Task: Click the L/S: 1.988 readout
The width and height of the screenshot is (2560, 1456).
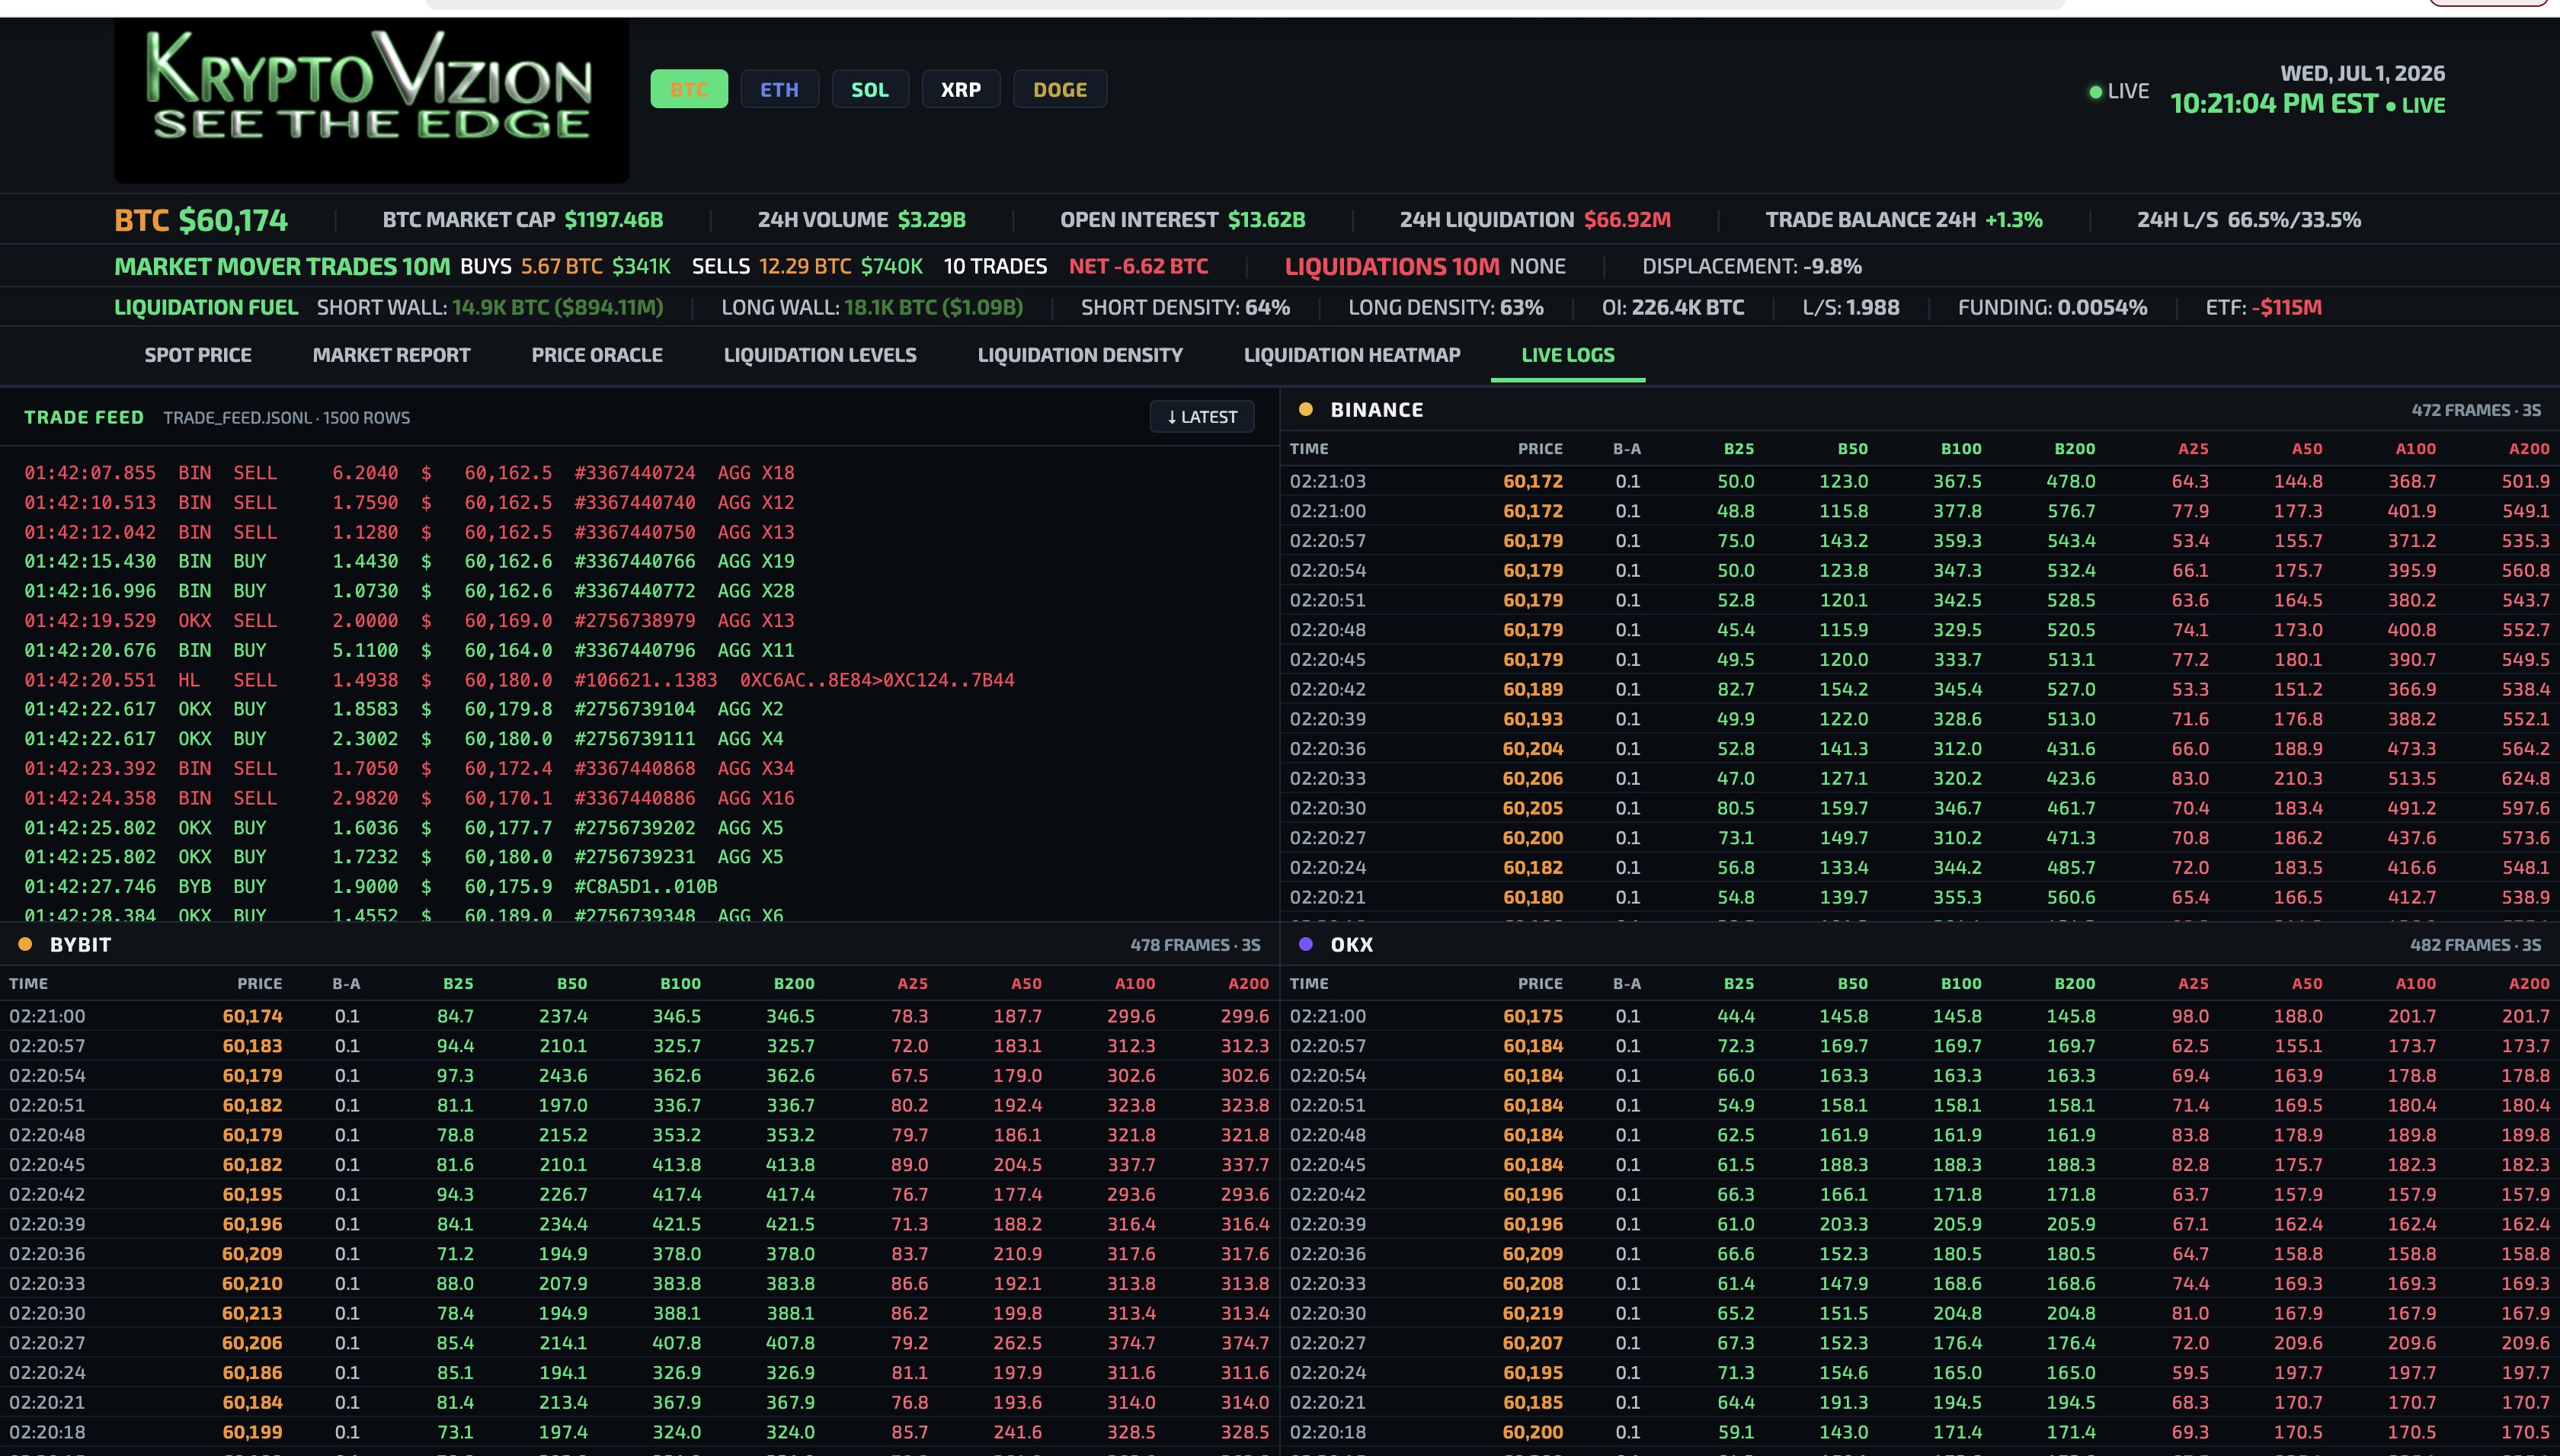Action: tap(1851, 308)
